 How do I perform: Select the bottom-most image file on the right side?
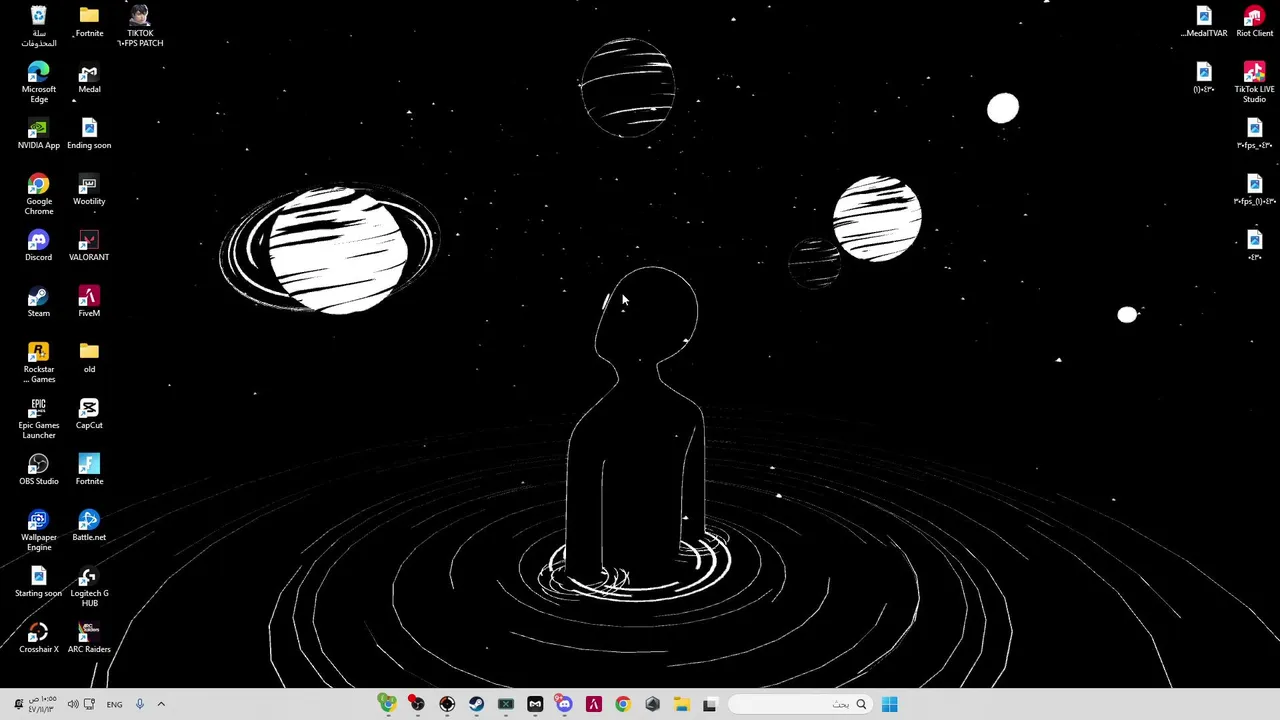[x=1254, y=246]
